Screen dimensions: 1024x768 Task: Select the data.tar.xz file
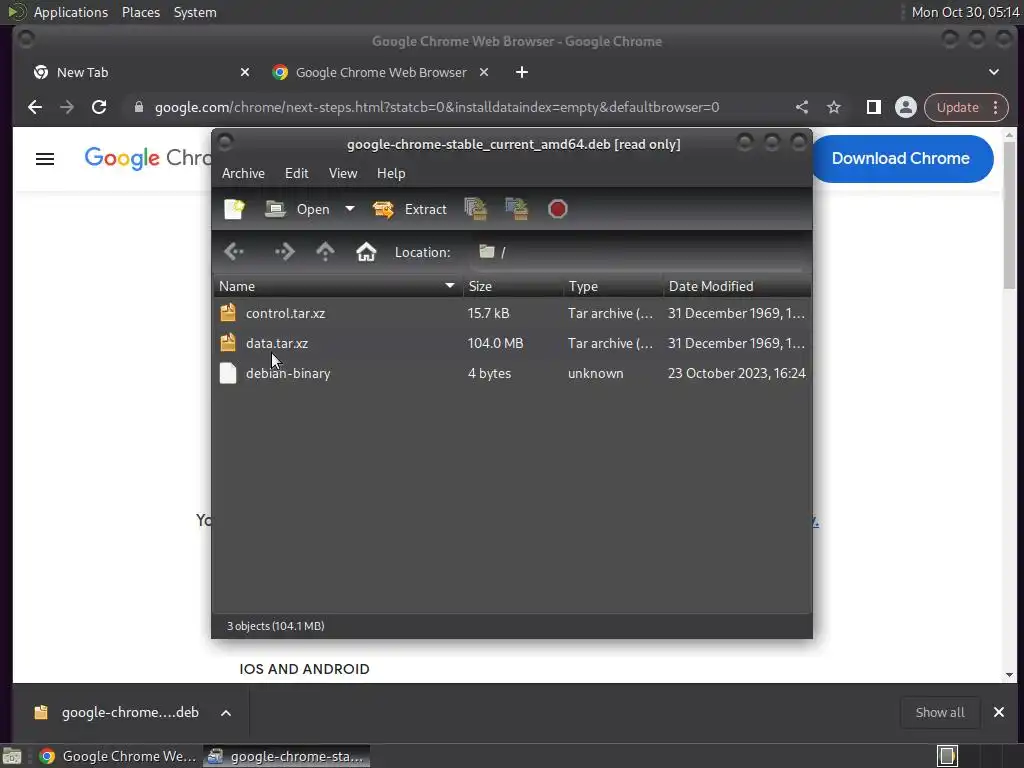(277, 344)
